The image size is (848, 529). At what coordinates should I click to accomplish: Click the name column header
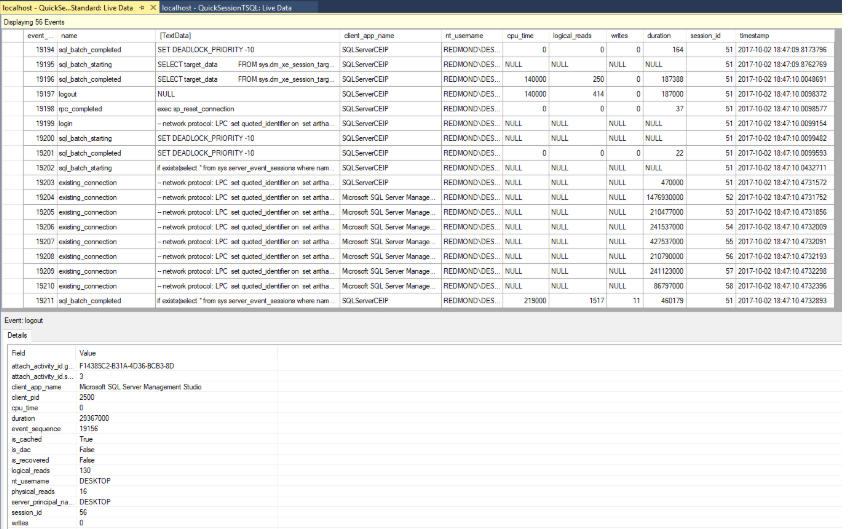click(x=69, y=35)
